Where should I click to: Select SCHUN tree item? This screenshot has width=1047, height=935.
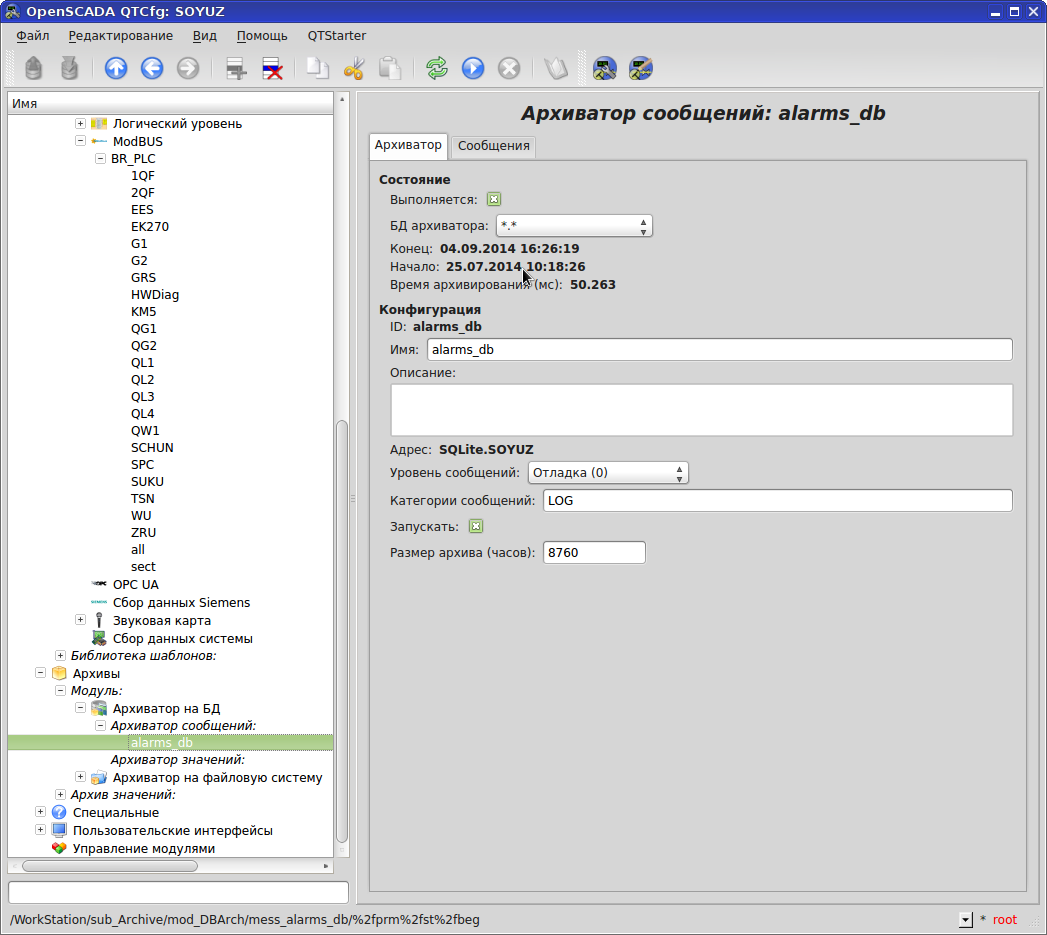152,447
